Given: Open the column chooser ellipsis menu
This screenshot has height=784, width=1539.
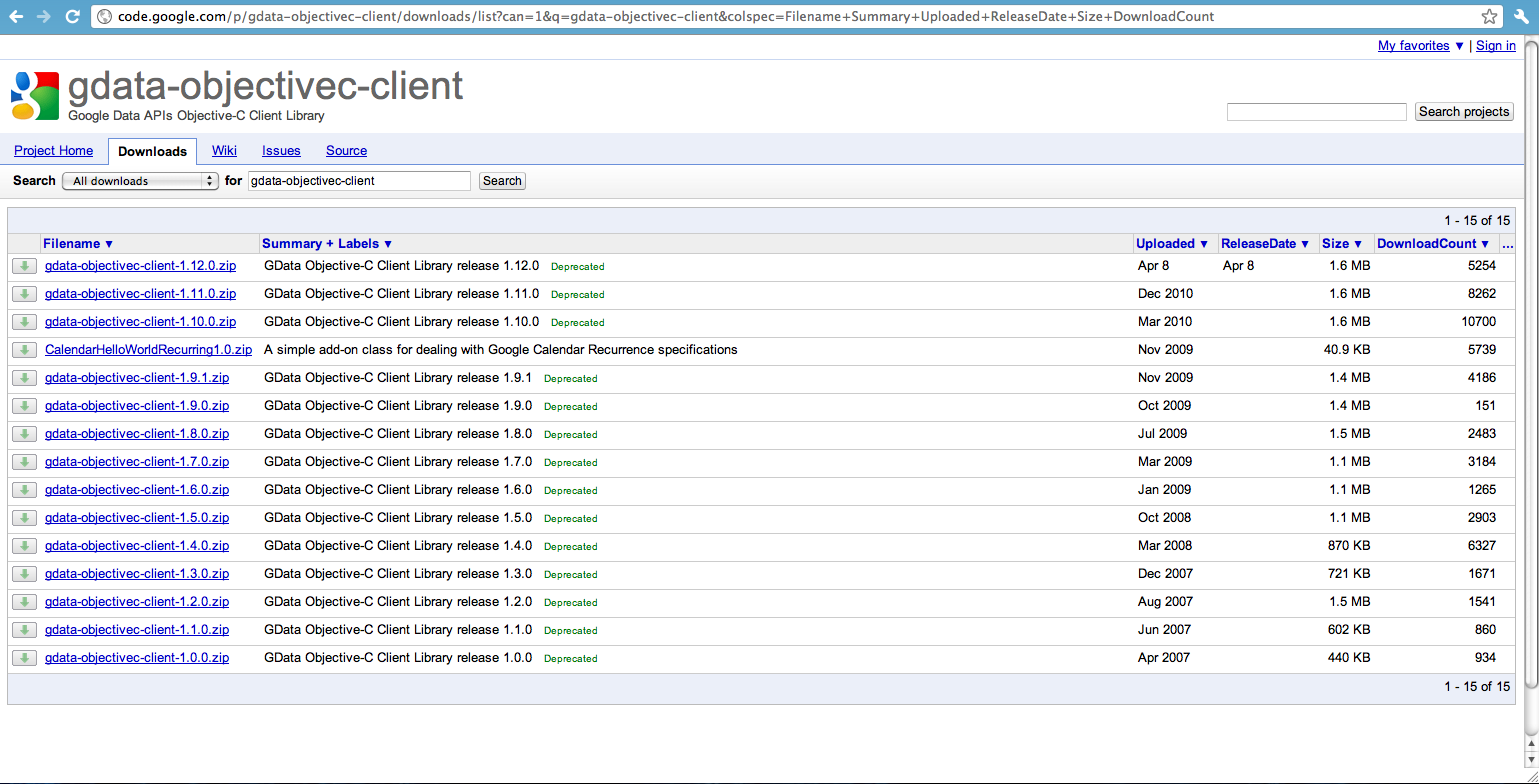Looking at the screenshot, I should (x=1508, y=244).
